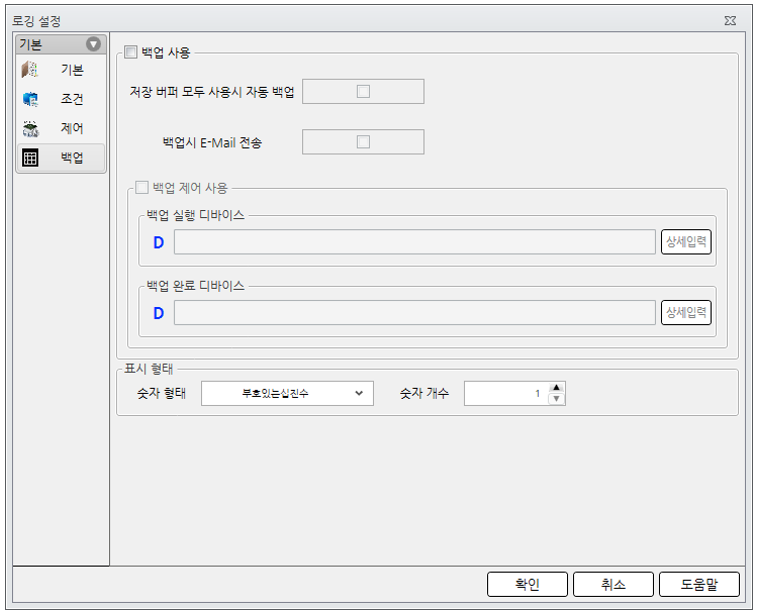The height and width of the screenshot is (615, 758).
Task: Collapse the 기본 panel header arrow
Action: click(x=93, y=44)
